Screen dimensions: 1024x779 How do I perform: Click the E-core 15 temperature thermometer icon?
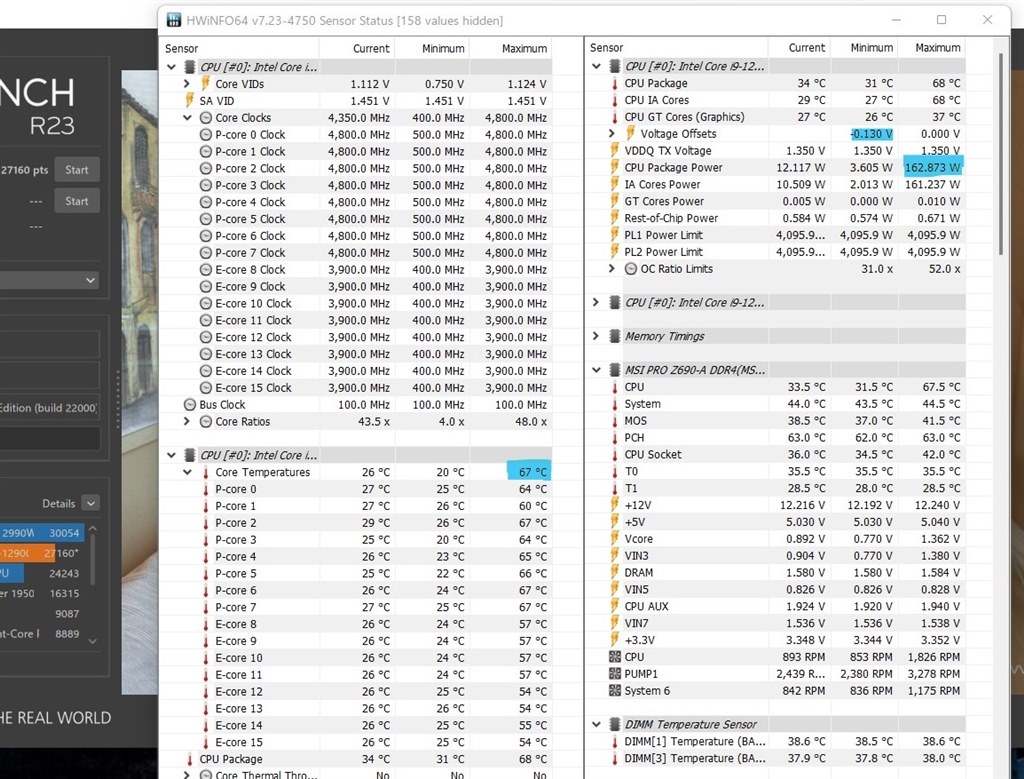(x=205, y=742)
